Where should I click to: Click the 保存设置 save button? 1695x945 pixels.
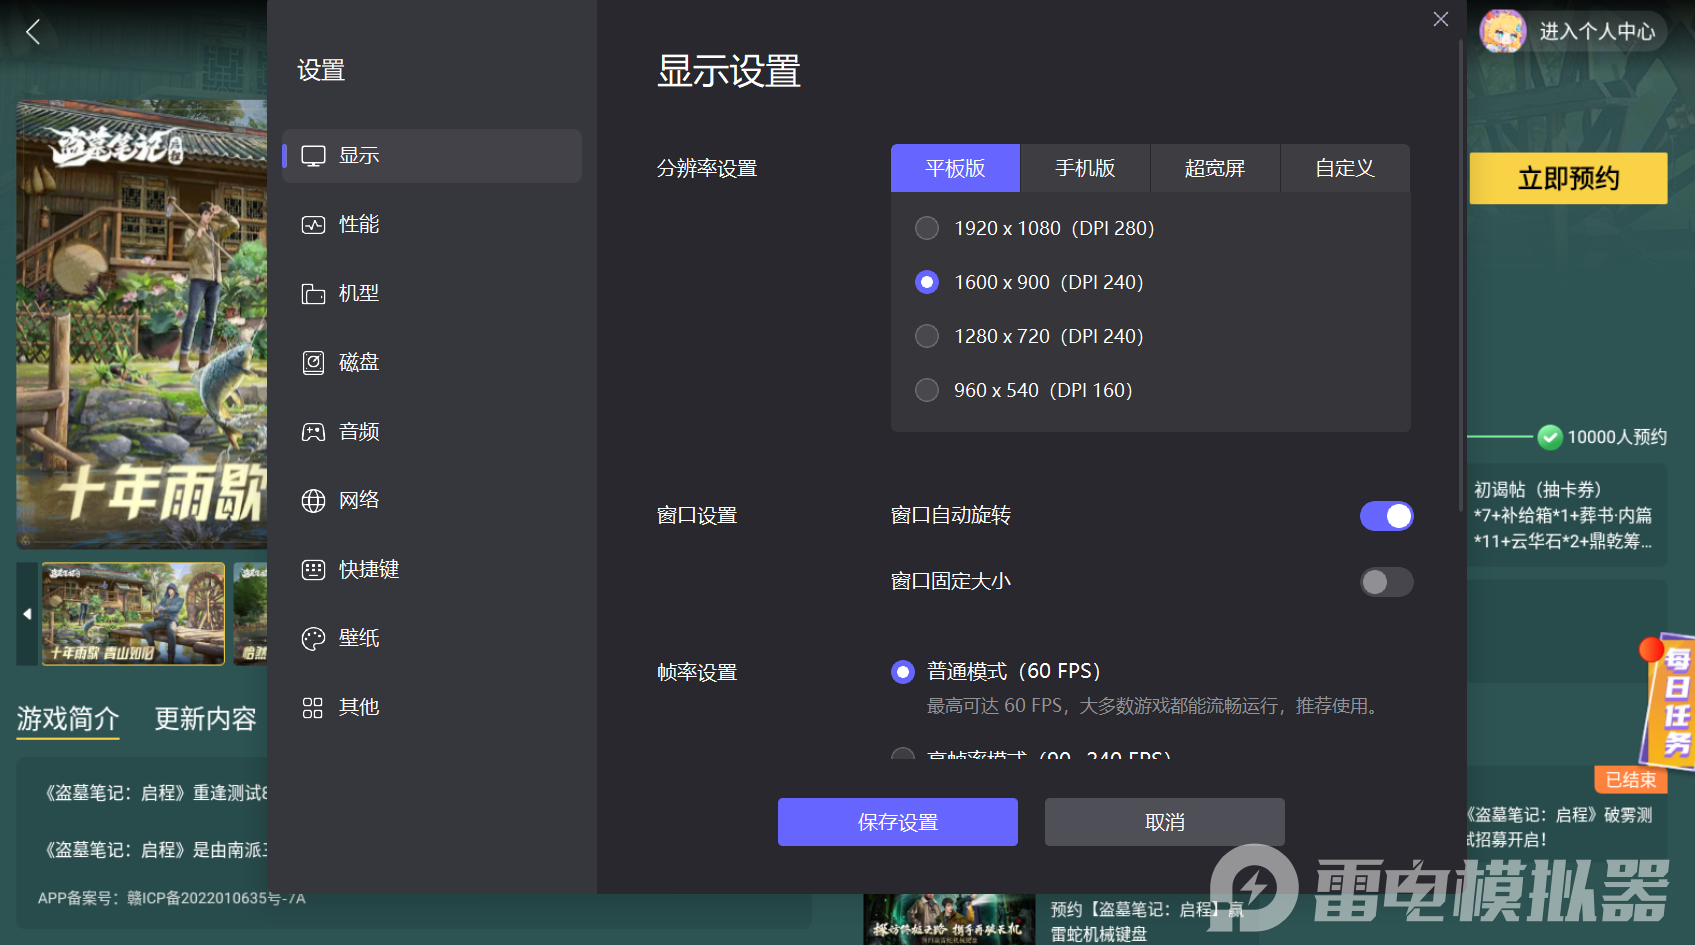[x=897, y=821]
